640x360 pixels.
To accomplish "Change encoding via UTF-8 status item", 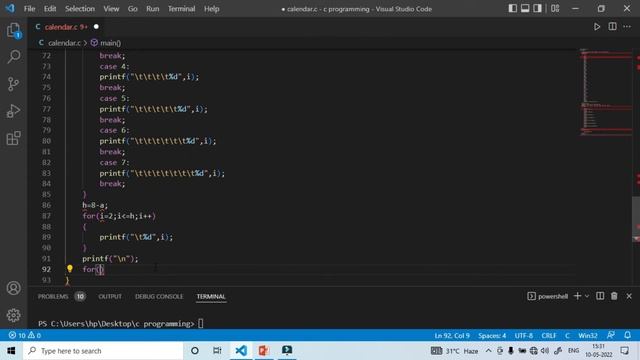I will [x=524, y=336].
